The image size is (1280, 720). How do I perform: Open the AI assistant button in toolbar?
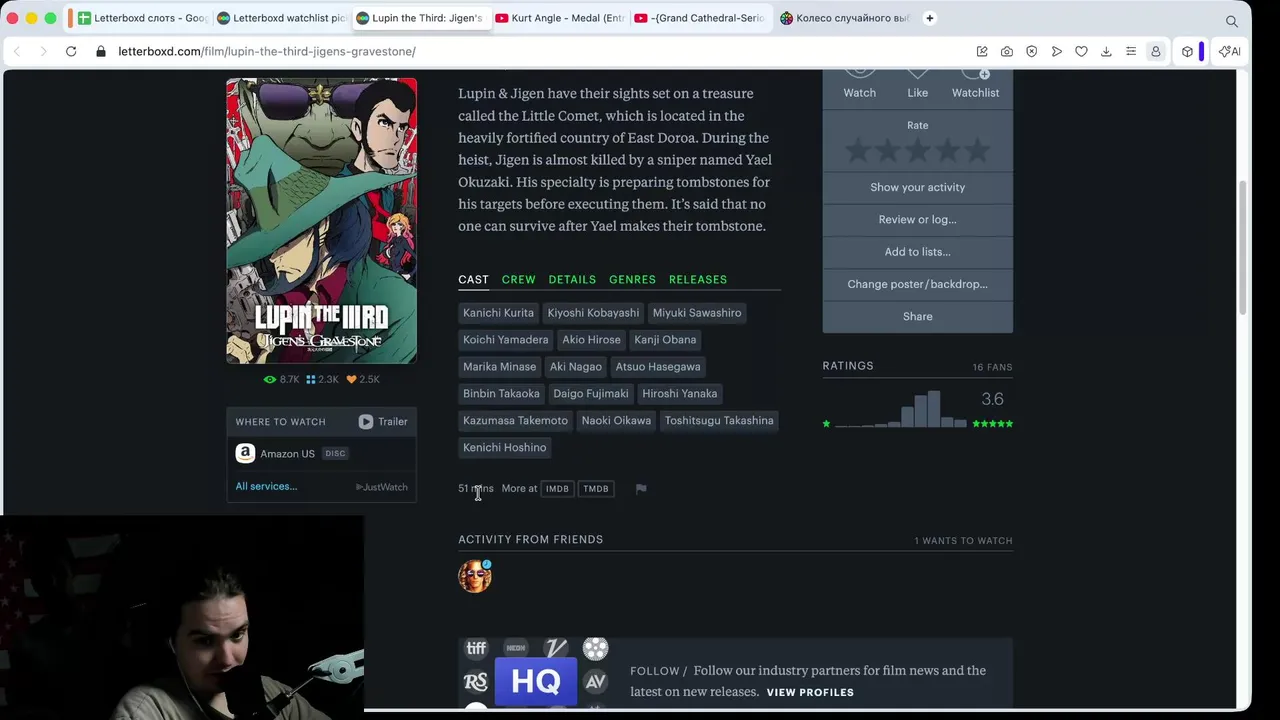point(1229,51)
